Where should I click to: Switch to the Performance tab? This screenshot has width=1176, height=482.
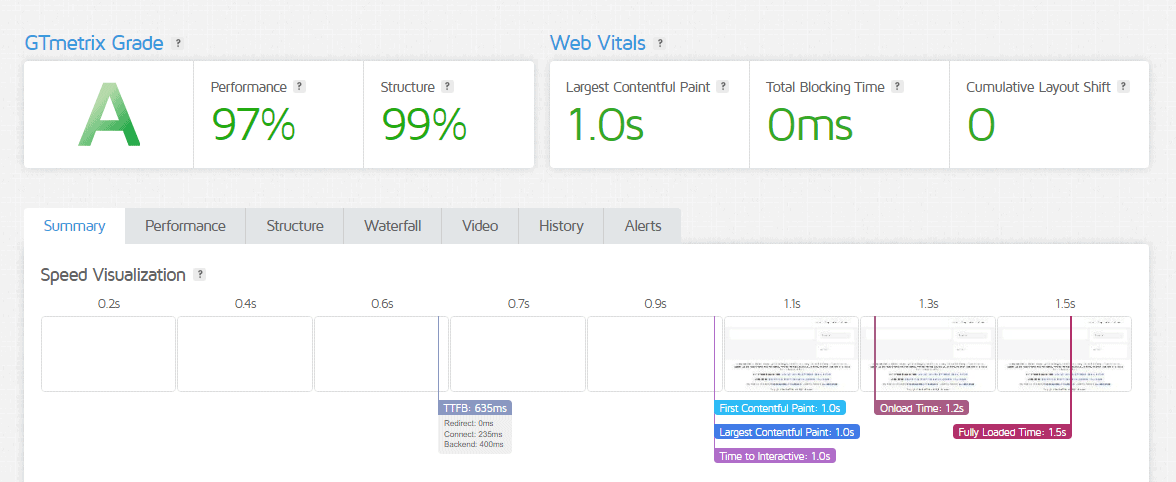(x=185, y=226)
